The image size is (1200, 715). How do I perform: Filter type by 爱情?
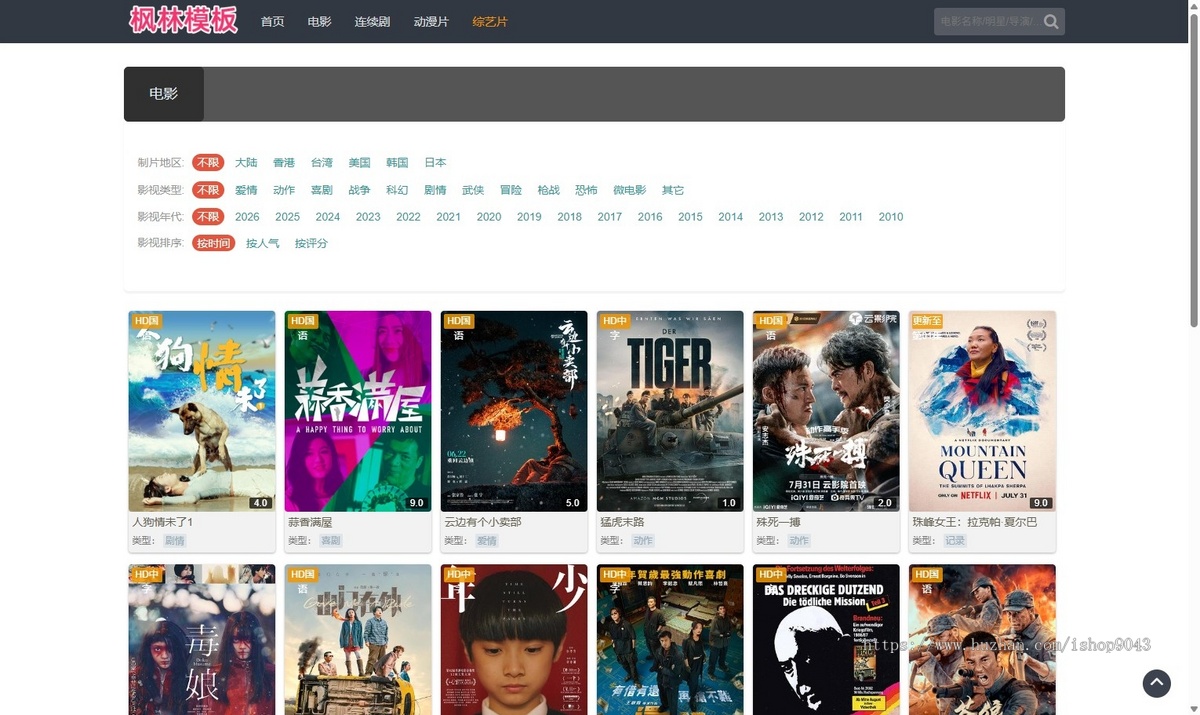[246, 190]
